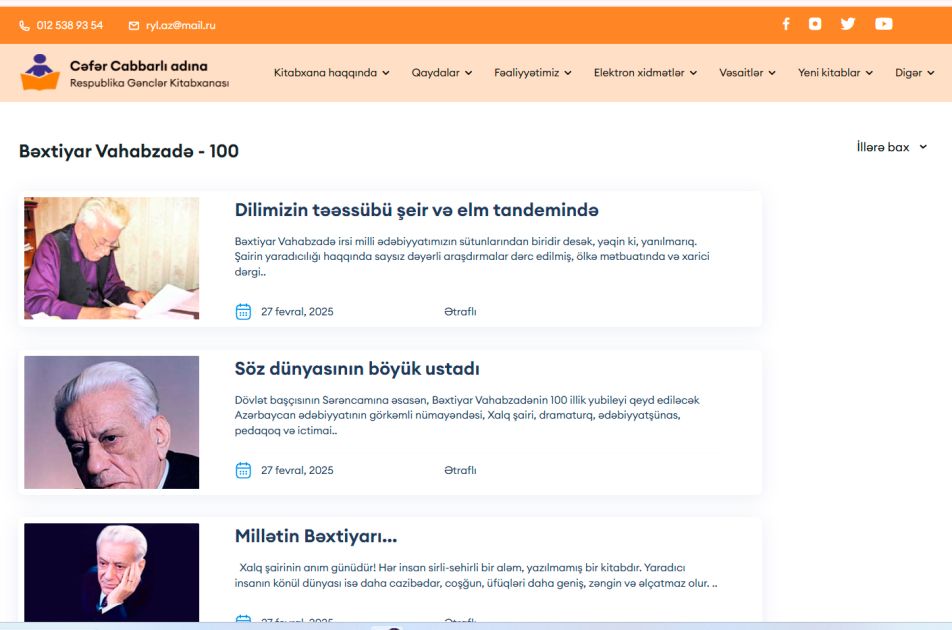Click date 27 fevral, 2025 of Söz dünyasının
Image resolution: width=952 pixels, height=630 pixels.
tap(297, 470)
